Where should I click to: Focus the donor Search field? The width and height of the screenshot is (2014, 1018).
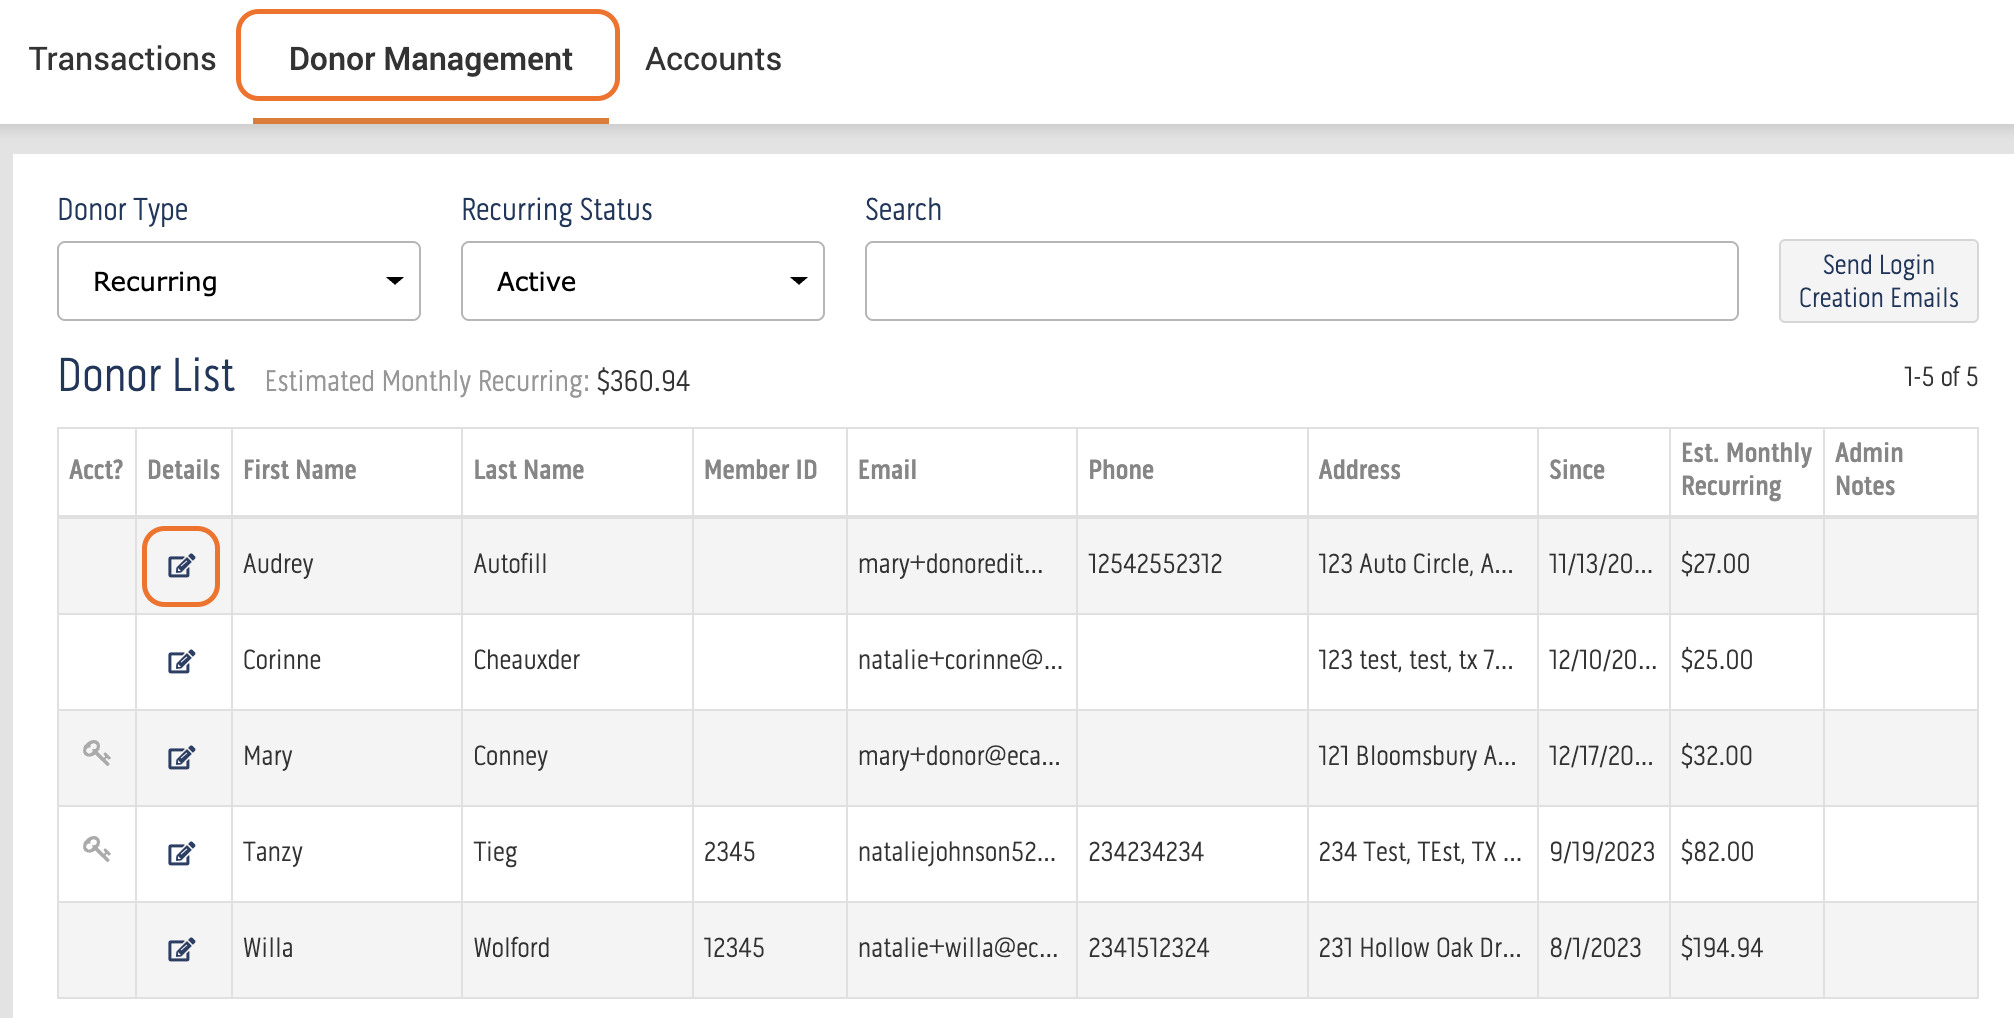pos(1301,281)
